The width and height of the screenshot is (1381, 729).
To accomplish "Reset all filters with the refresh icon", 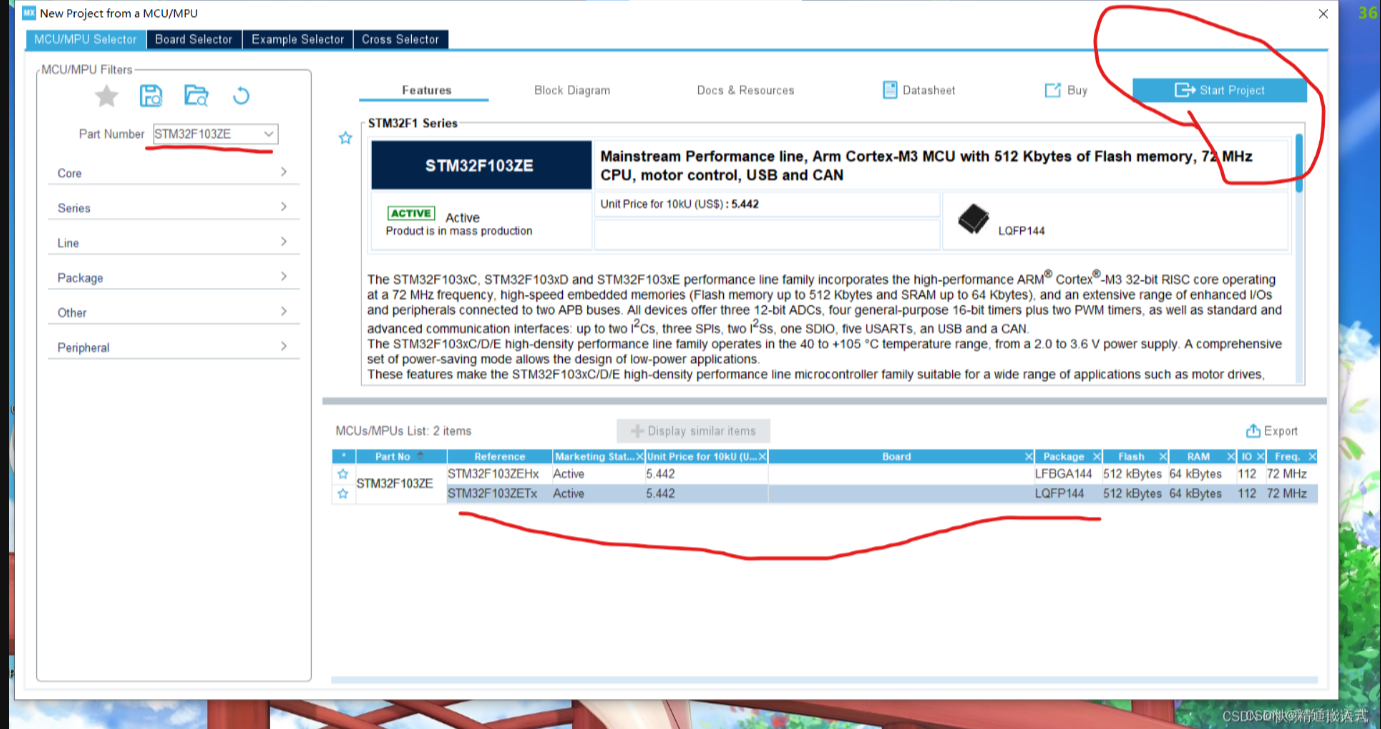I will tap(241, 96).
